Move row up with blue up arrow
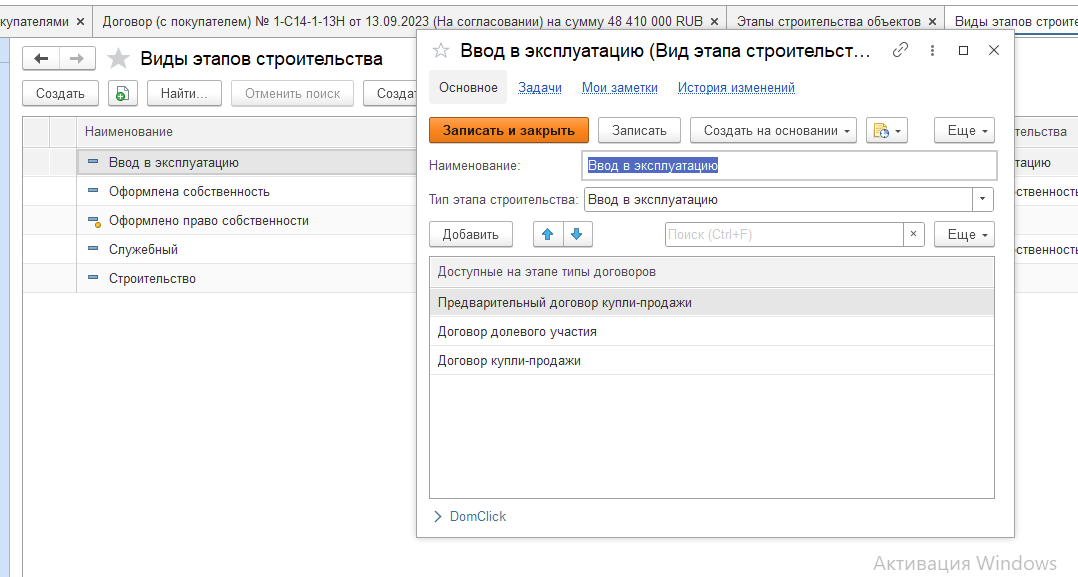 (547, 234)
